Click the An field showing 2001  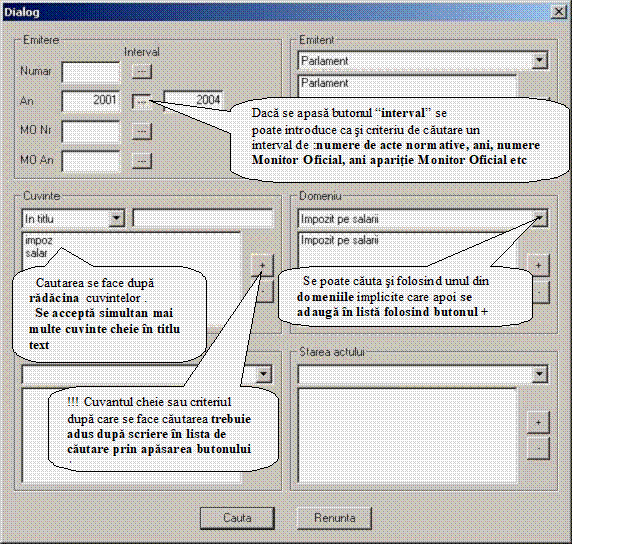(x=91, y=102)
